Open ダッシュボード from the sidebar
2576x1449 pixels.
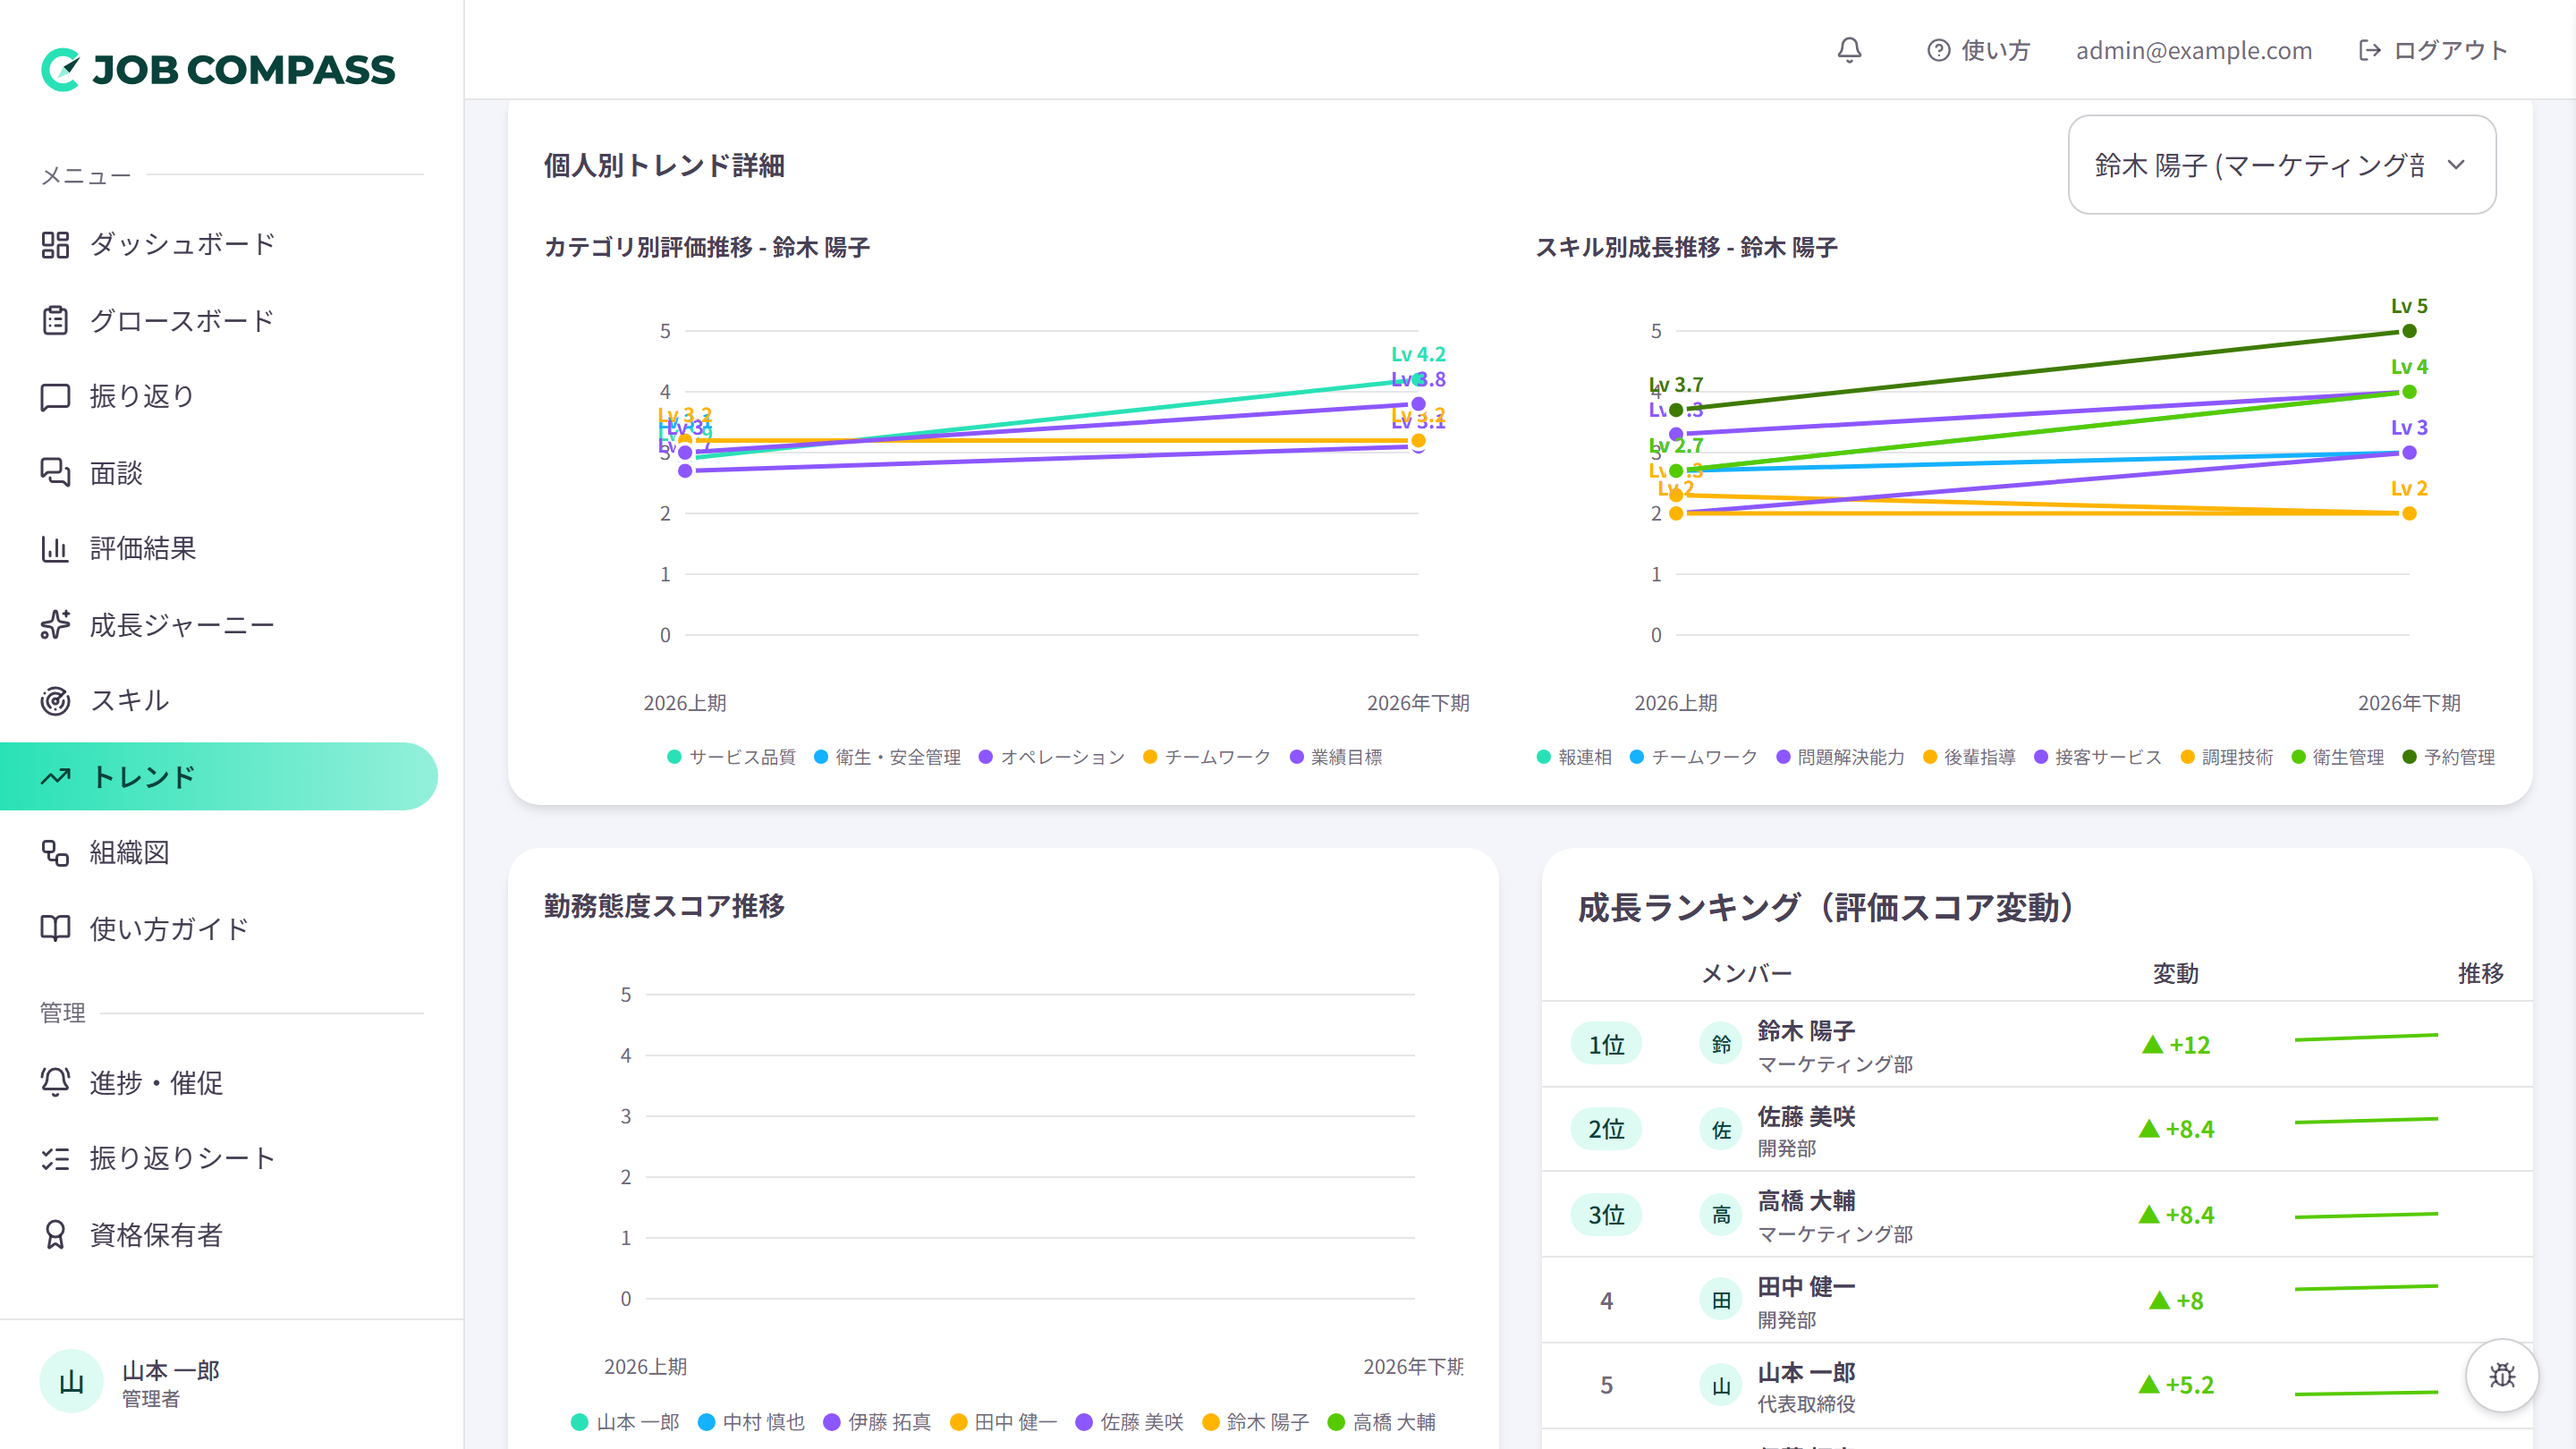point(219,244)
